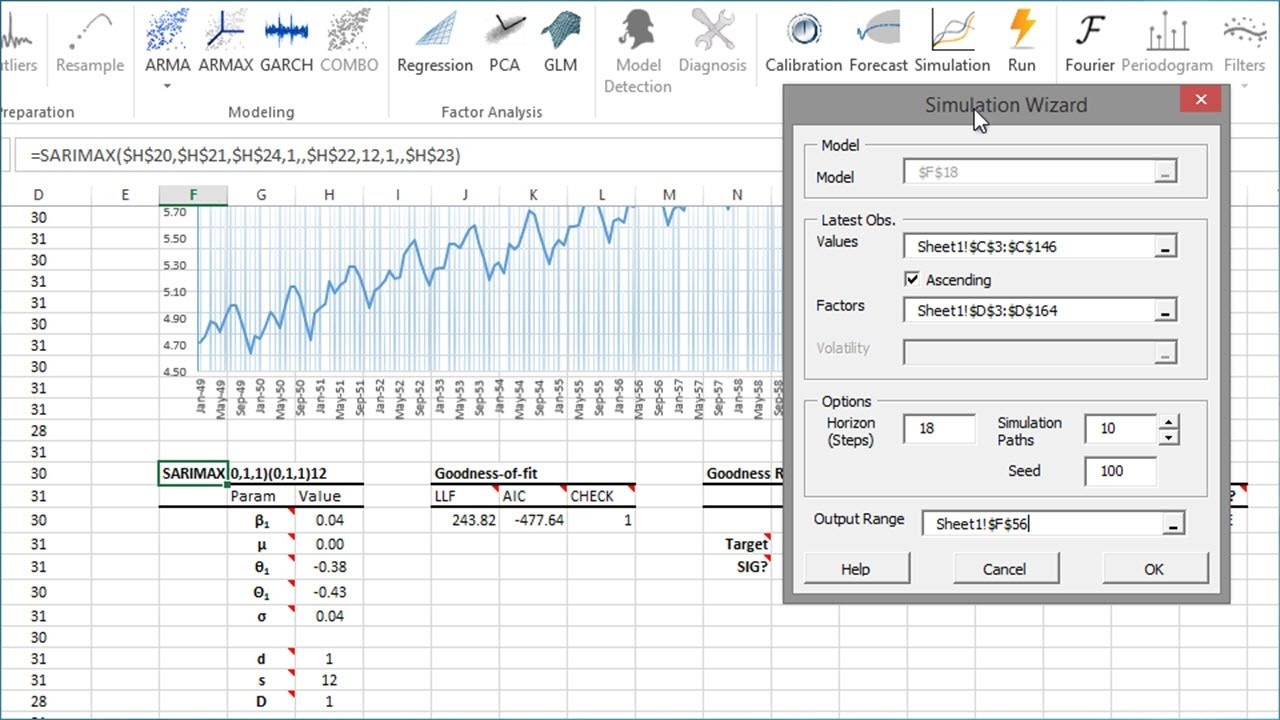
Task: Click the Factors range input field
Action: pyautogui.click(x=1028, y=311)
